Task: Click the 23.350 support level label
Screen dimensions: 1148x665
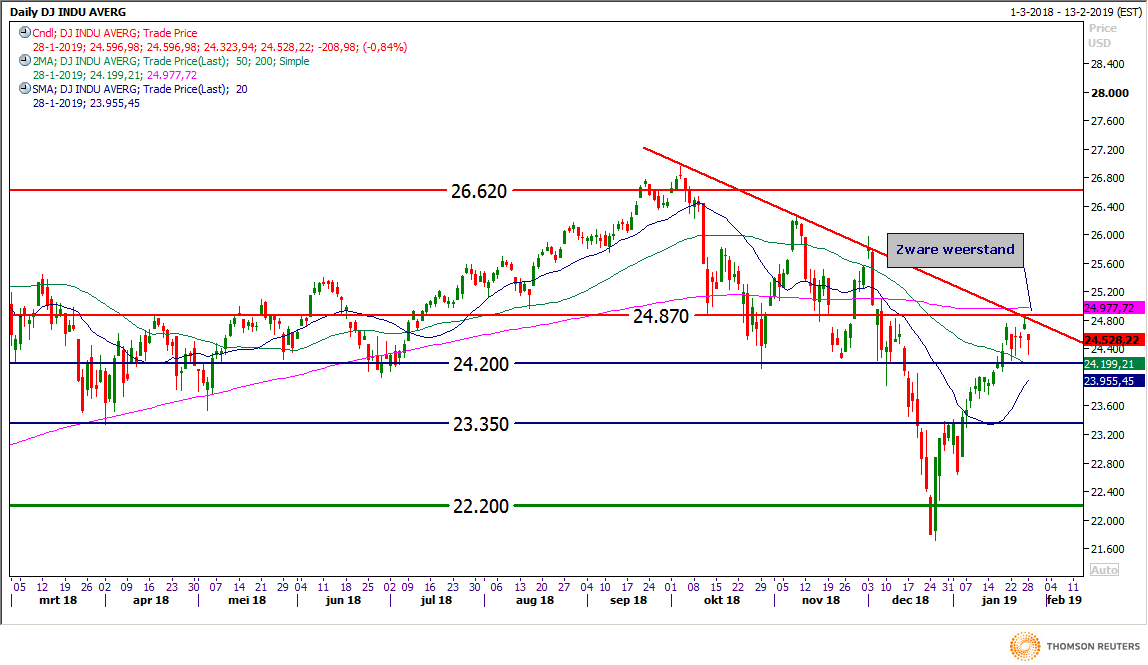Action: [x=480, y=424]
